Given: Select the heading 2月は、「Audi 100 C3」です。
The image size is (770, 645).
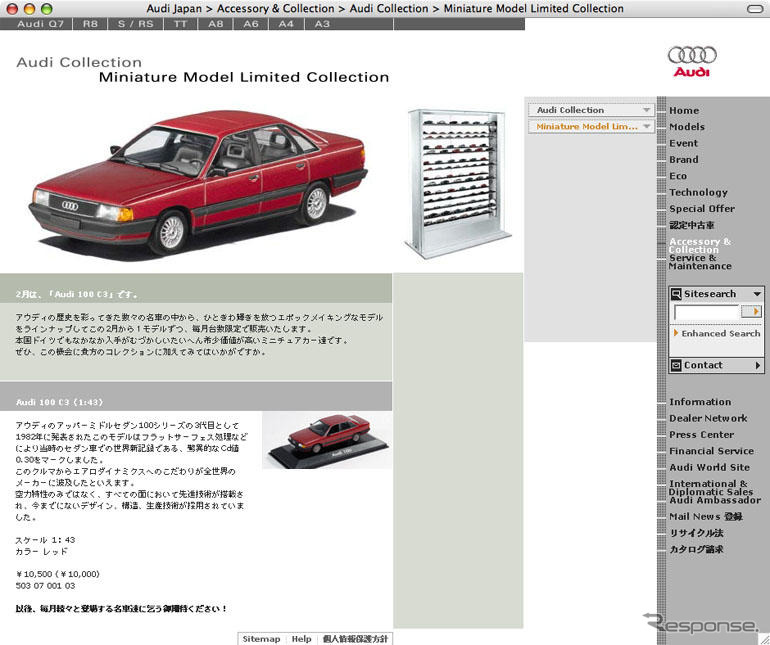Looking at the screenshot, I should (78, 294).
